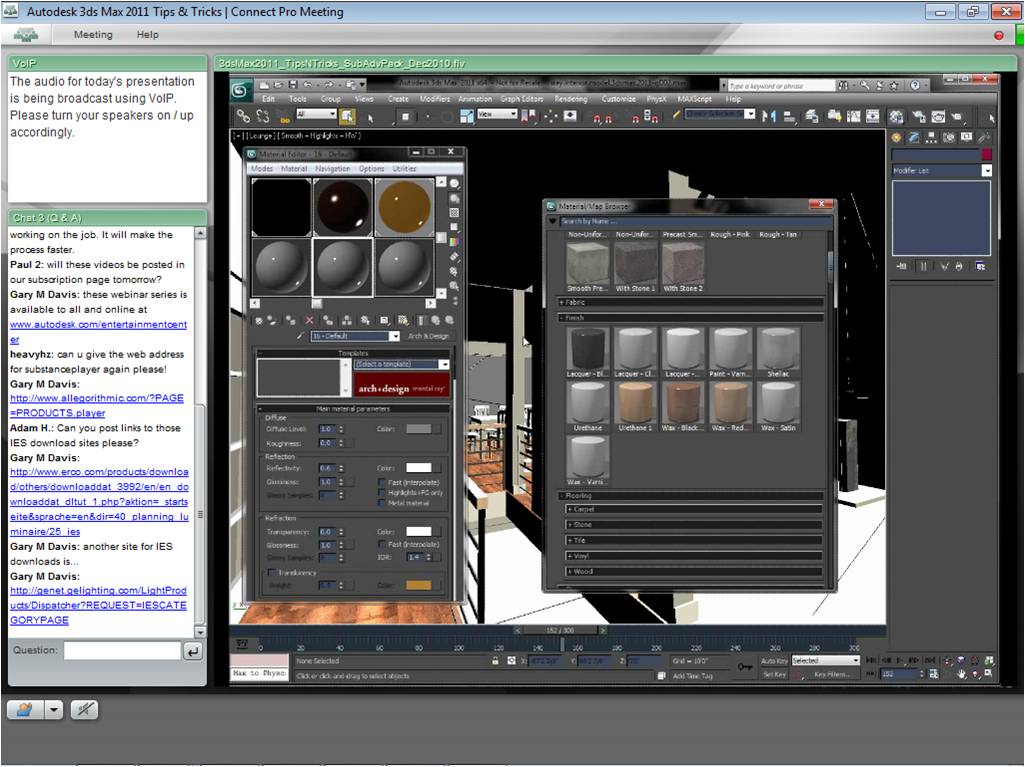
Task: Click the Snaps Toggle magnet icon
Action: click(x=596, y=118)
